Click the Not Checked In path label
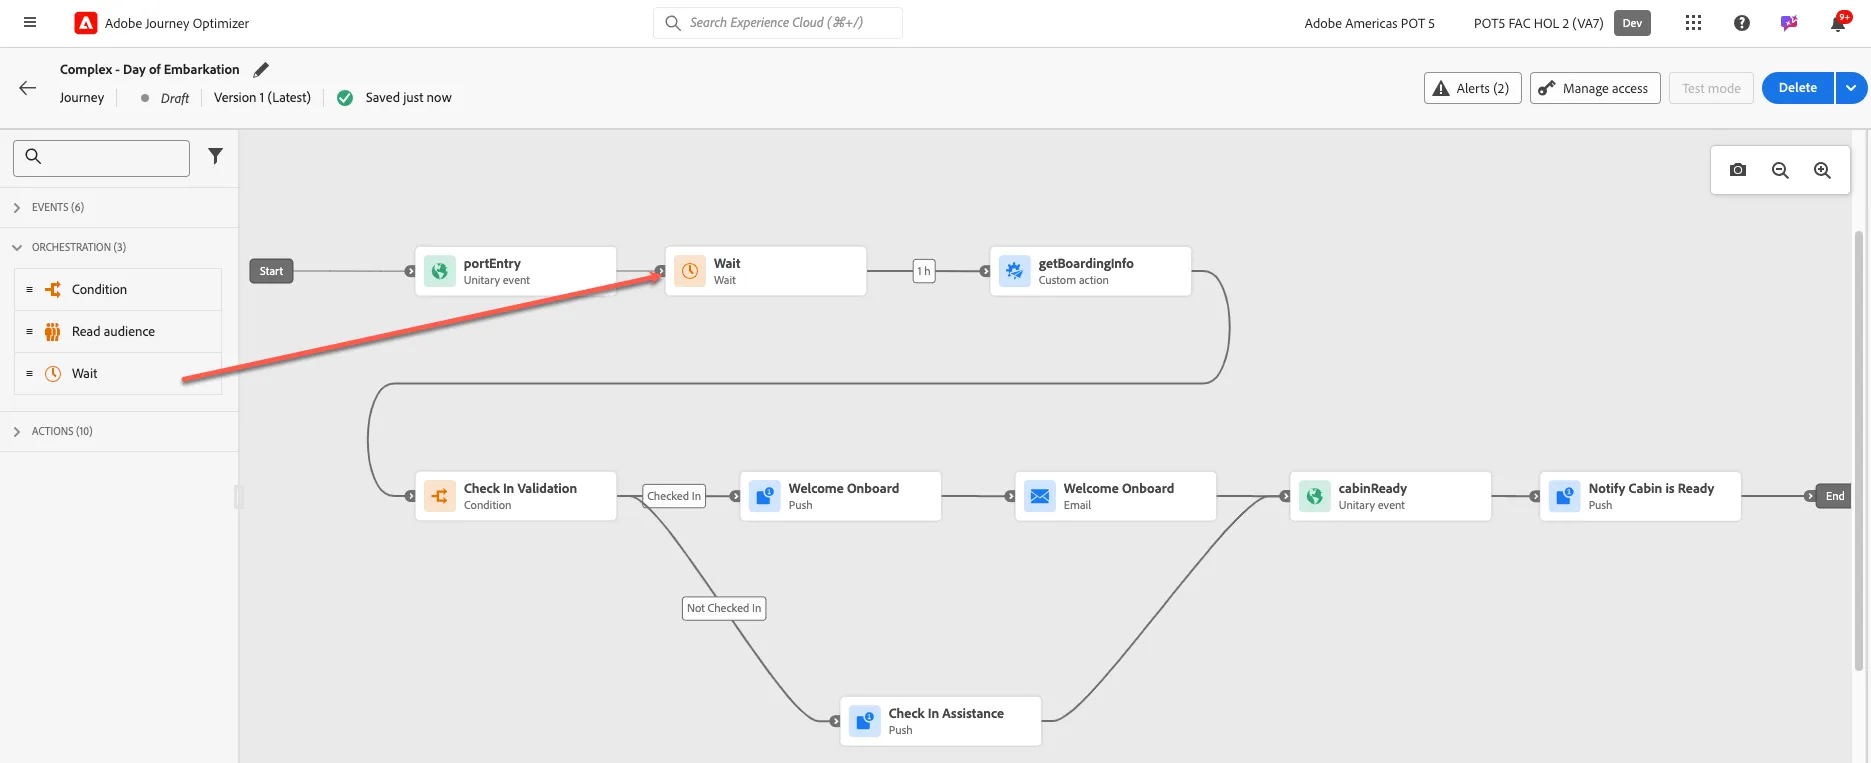The width and height of the screenshot is (1871, 763). tap(724, 608)
